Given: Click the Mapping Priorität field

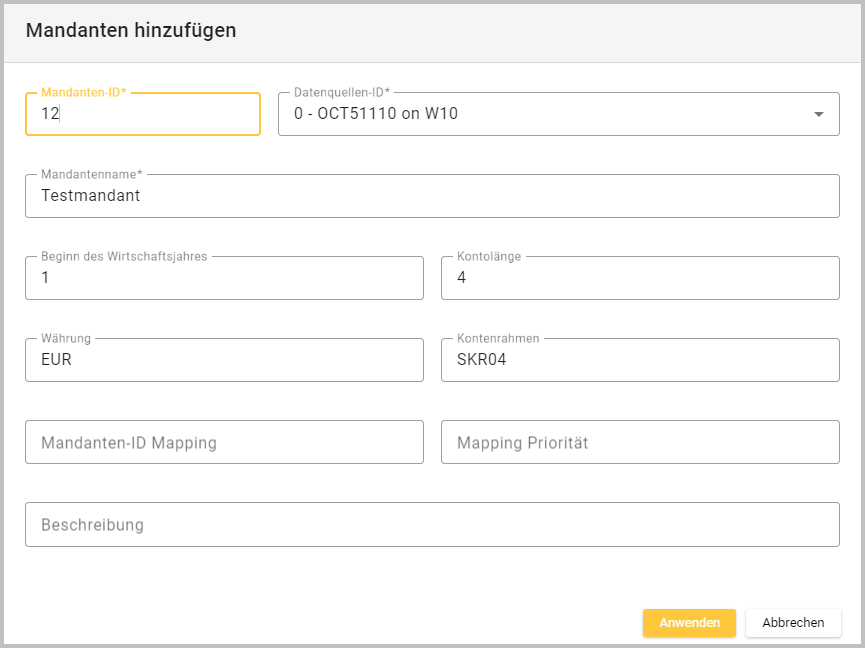Looking at the screenshot, I should pyautogui.click(x=640, y=442).
